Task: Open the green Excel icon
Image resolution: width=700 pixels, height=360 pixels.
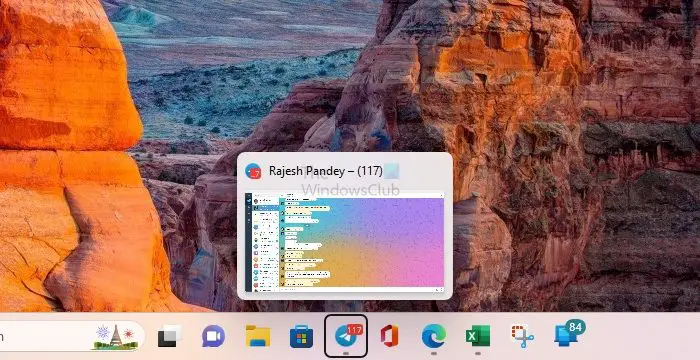Action: (x=477, y=336)
